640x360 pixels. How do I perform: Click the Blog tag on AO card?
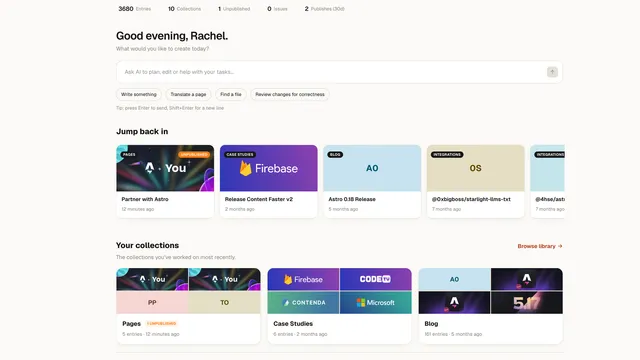click(x=335, y=155)
